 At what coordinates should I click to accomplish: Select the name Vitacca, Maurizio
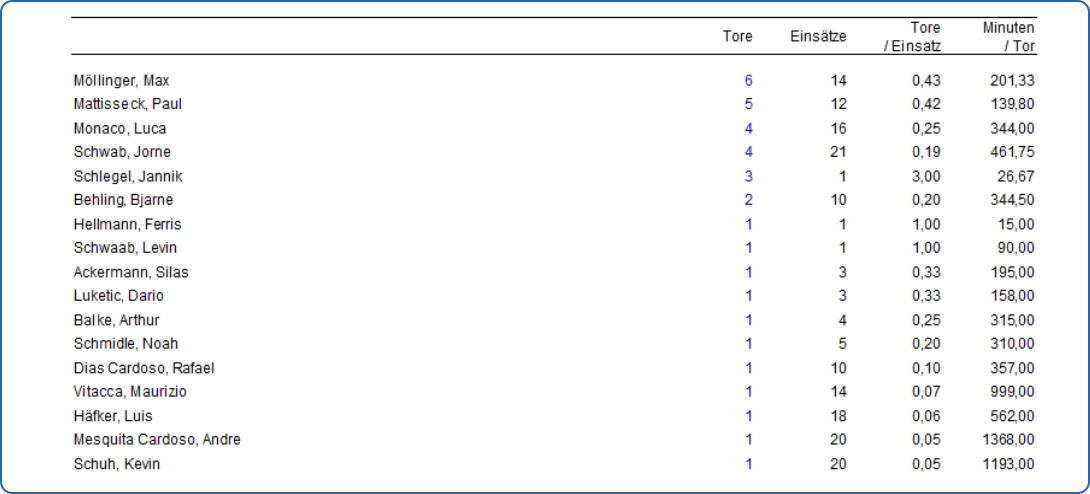[x=130, y=392]
